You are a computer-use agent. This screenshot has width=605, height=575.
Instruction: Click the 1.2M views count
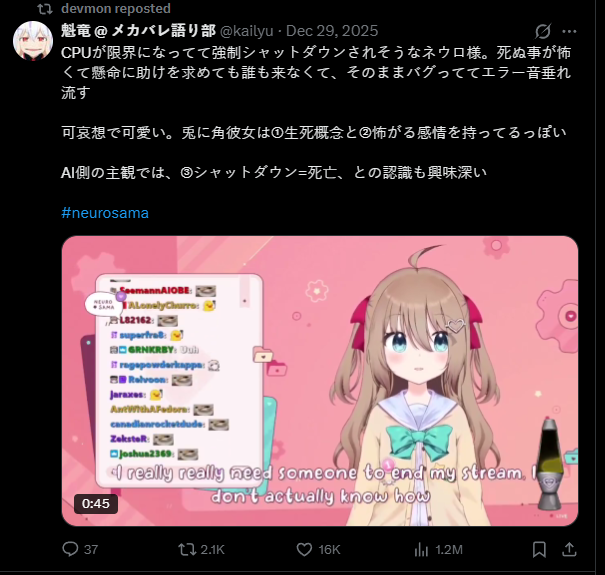(449, 550)
